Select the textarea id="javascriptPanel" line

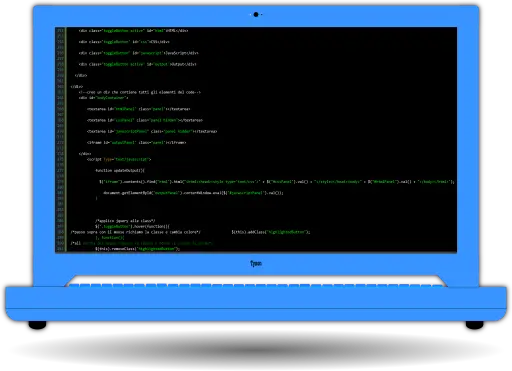pos(152,131)
